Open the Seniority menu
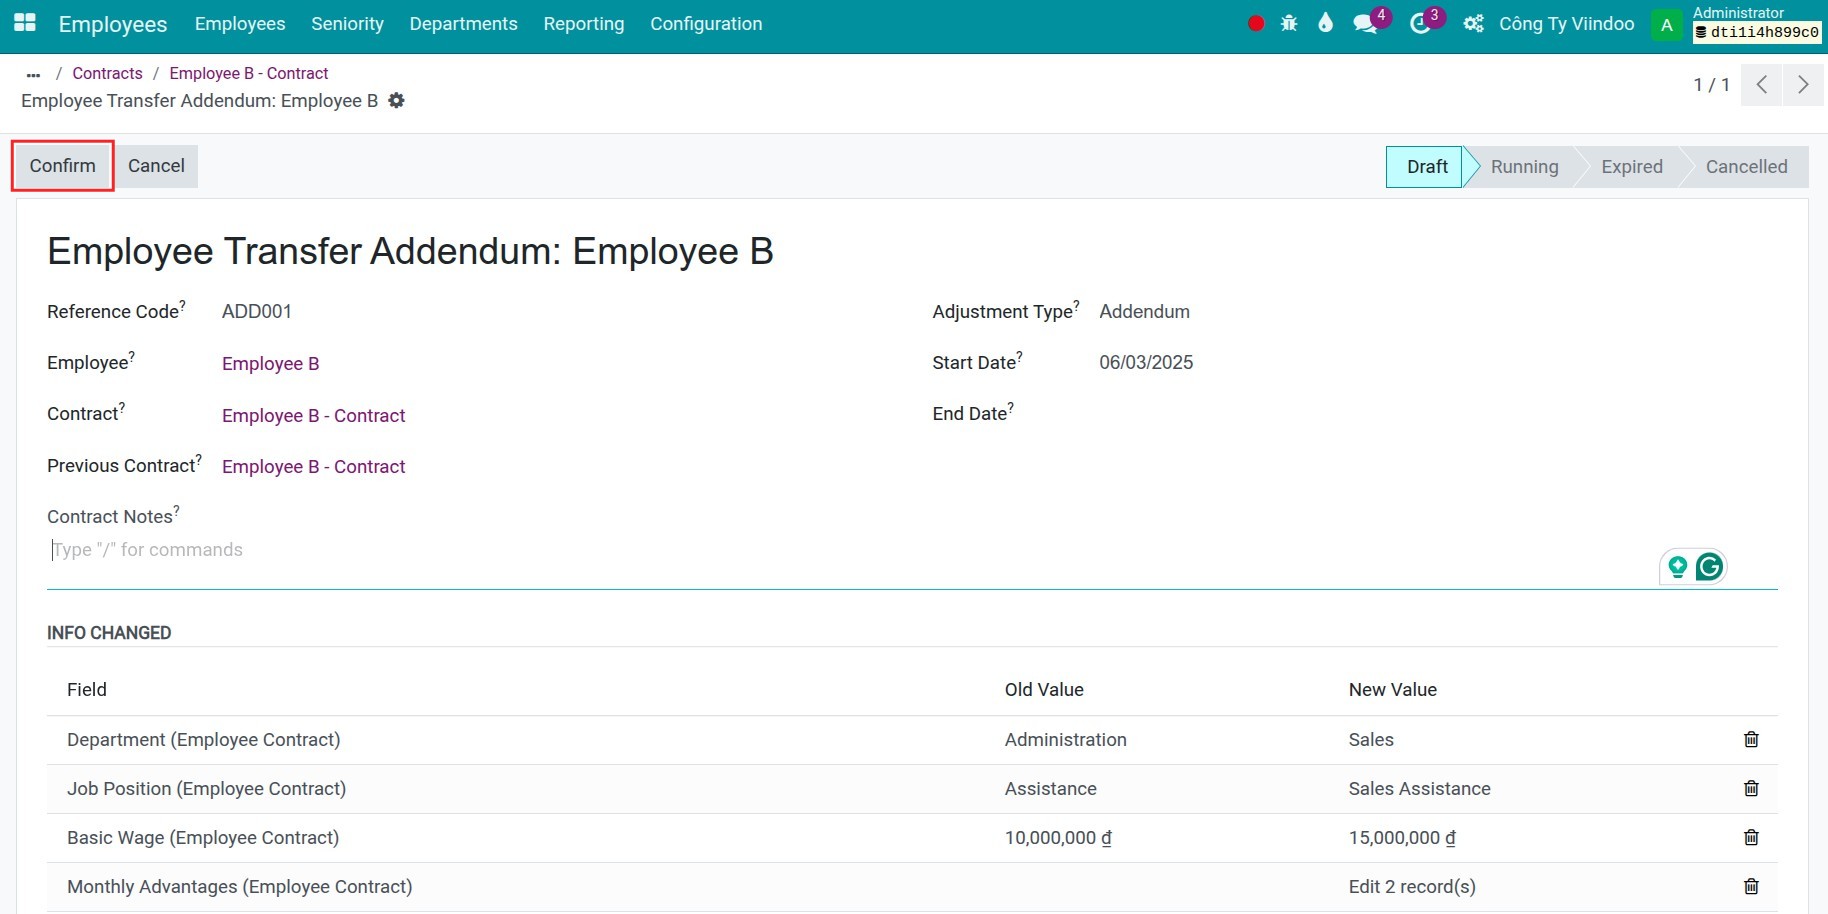Viewport: 1828px width, 914px height. coord(347,24)
